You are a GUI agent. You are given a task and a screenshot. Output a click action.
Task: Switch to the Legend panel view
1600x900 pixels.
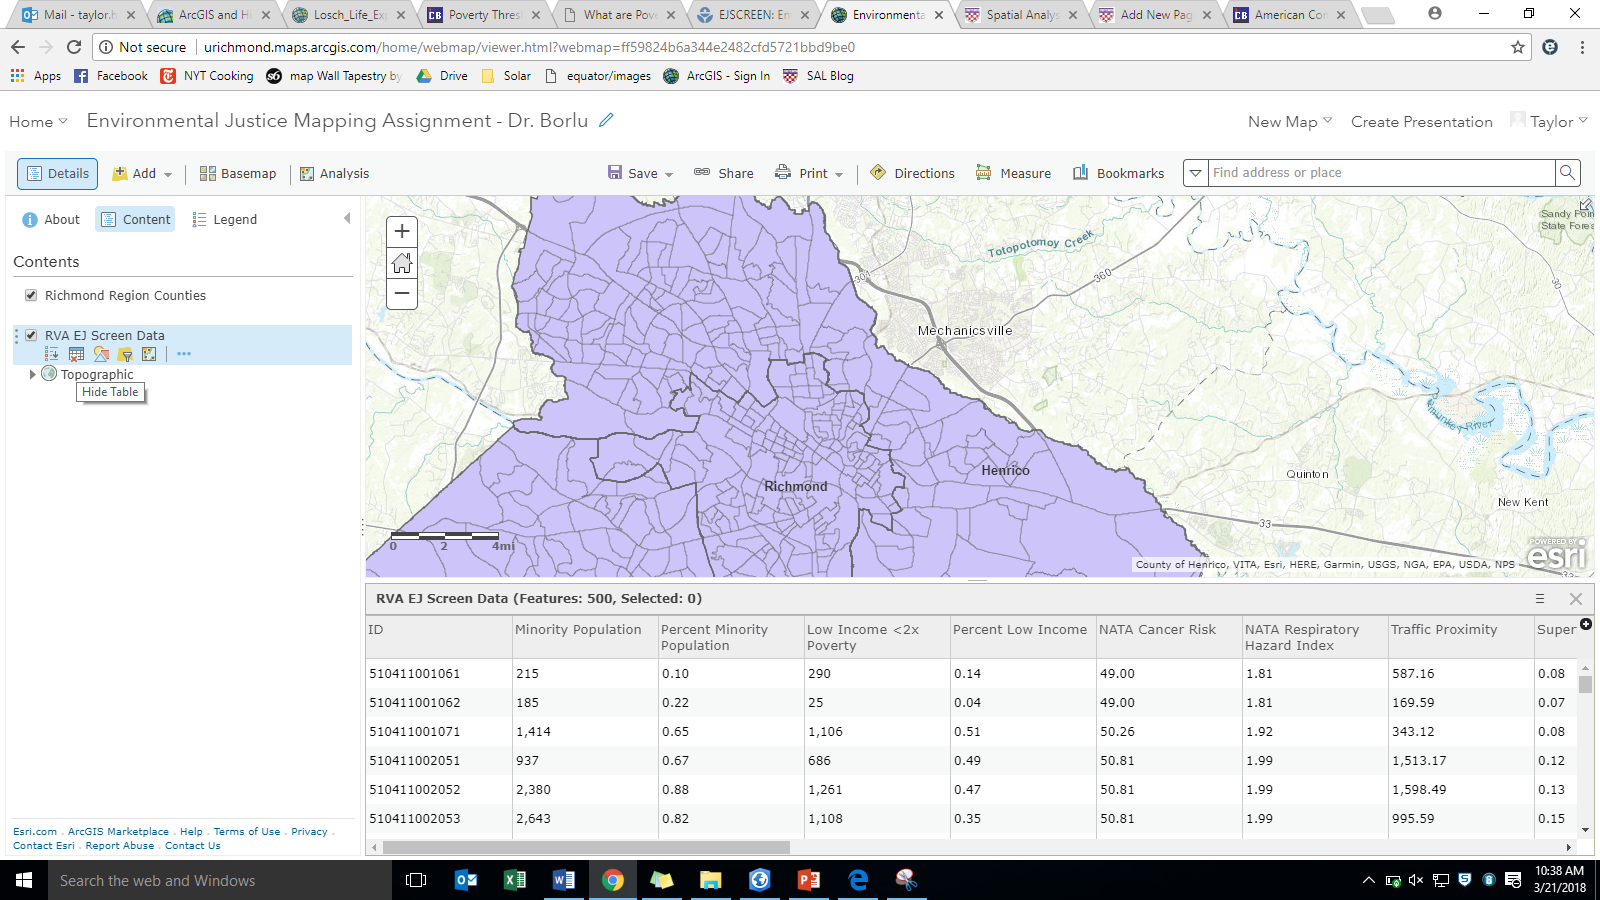coord(233,219)
